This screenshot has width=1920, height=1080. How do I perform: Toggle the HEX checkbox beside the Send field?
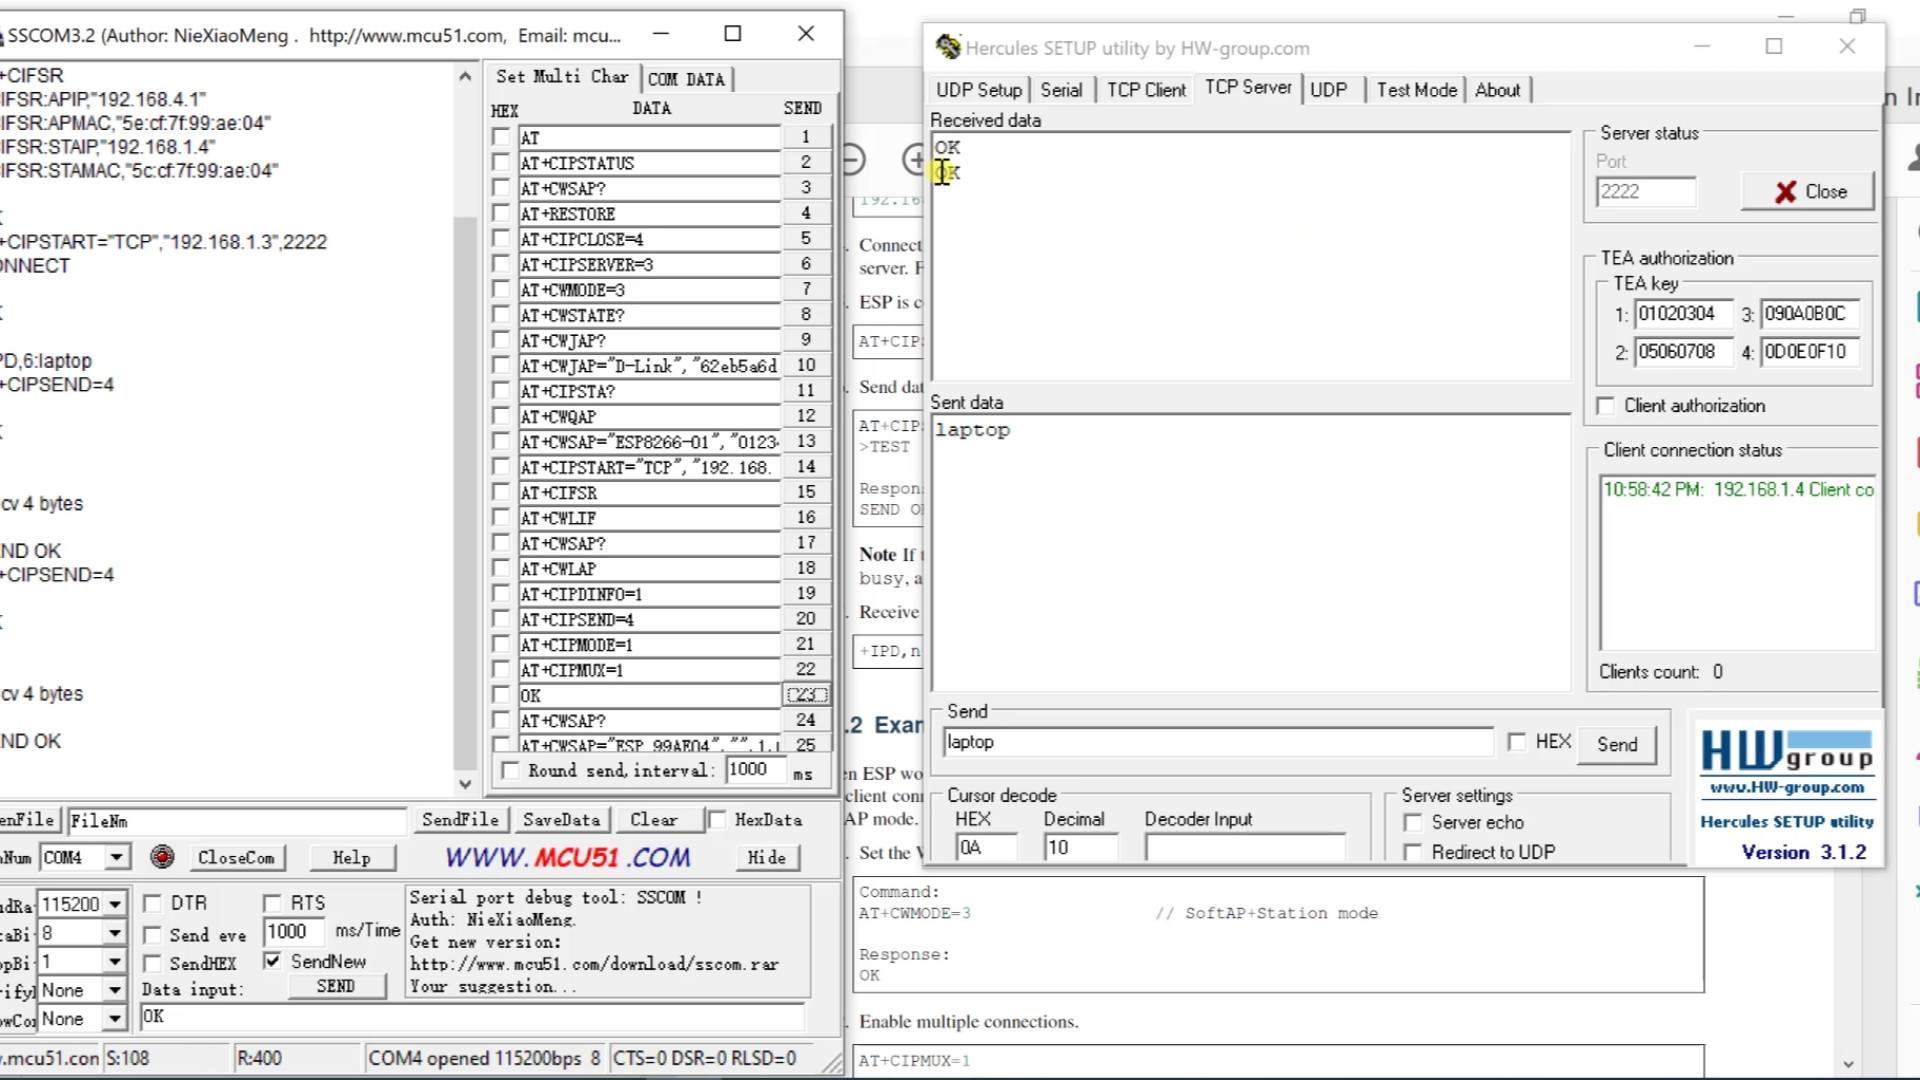click(x=1517, y=741)
